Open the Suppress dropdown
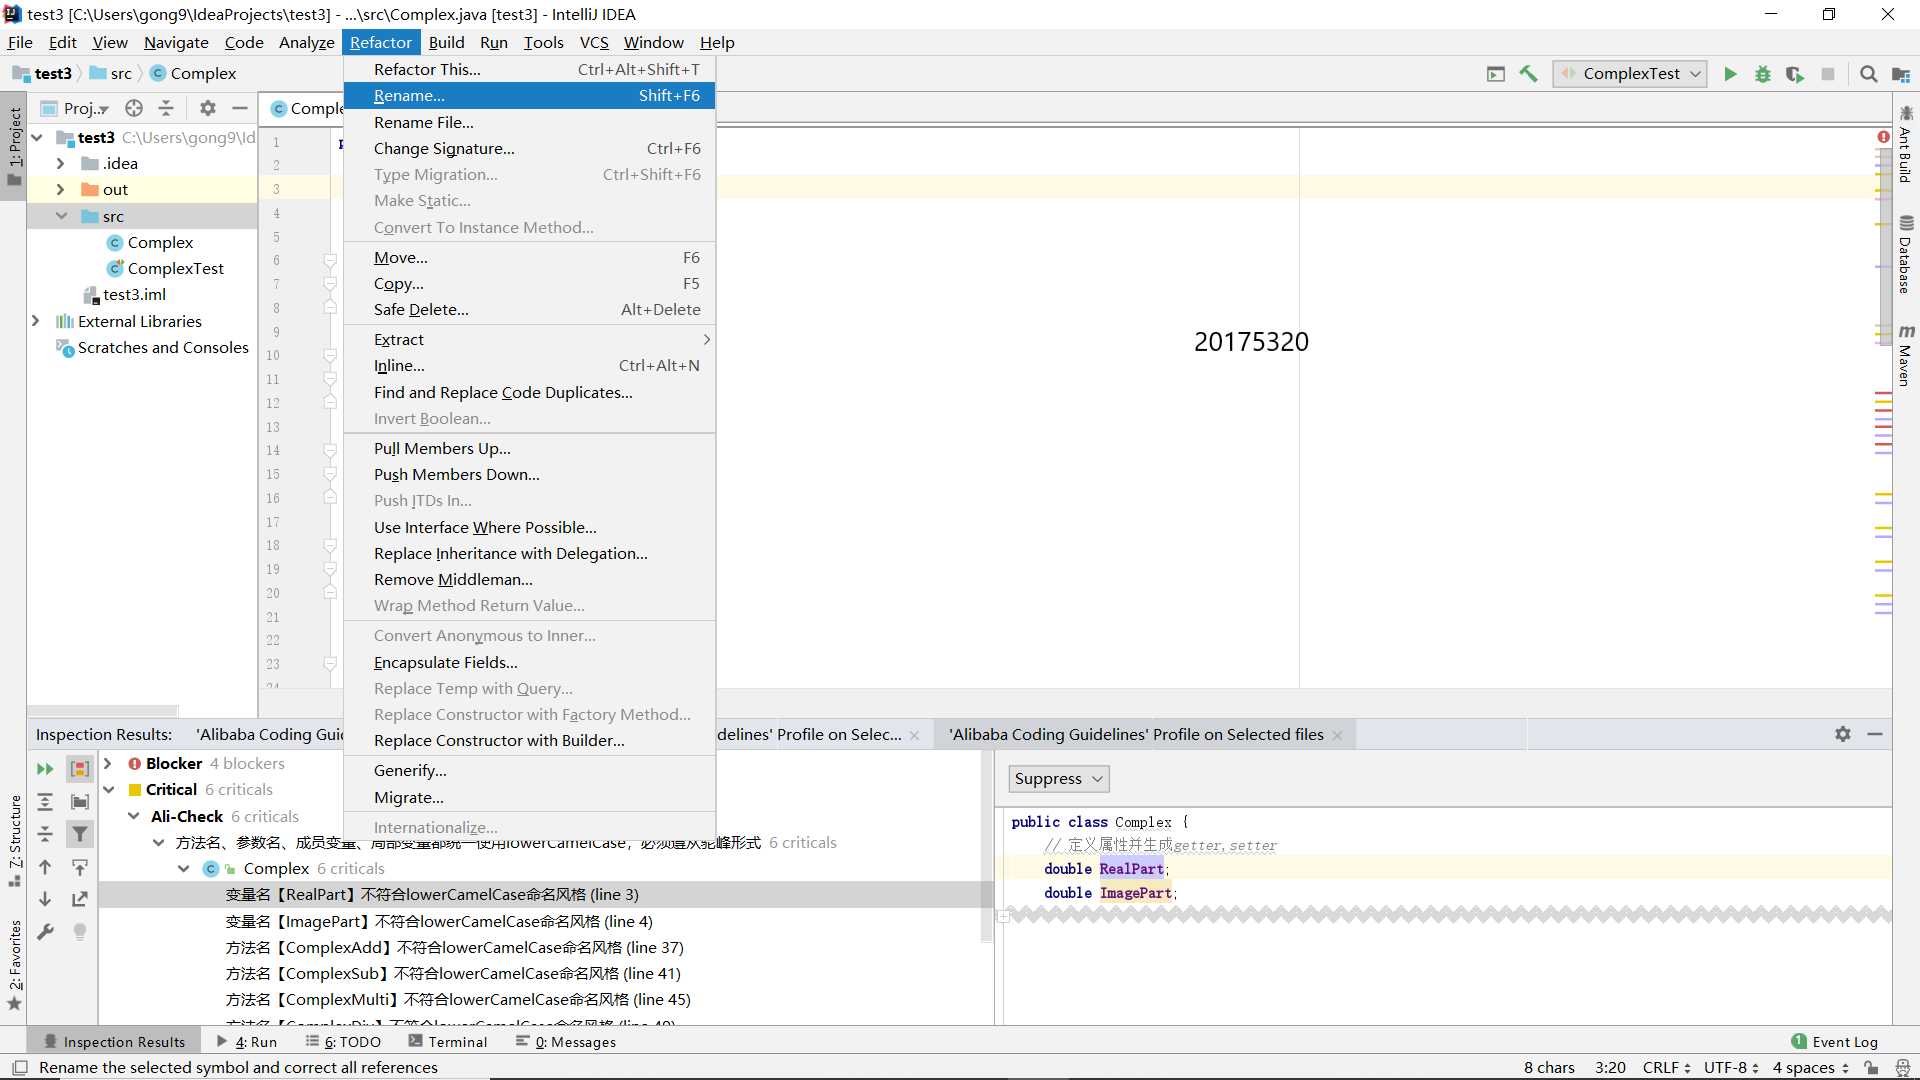This screenshot has height=1080, width=1920. (1058, 779)
